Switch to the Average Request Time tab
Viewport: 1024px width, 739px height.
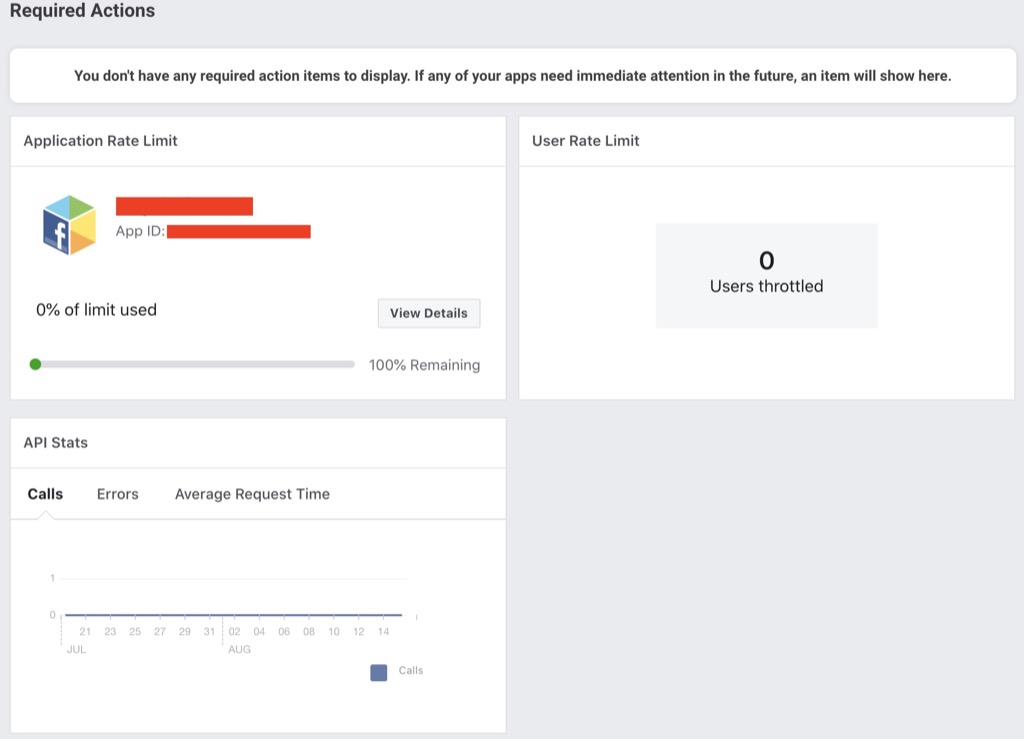point(251,493)
